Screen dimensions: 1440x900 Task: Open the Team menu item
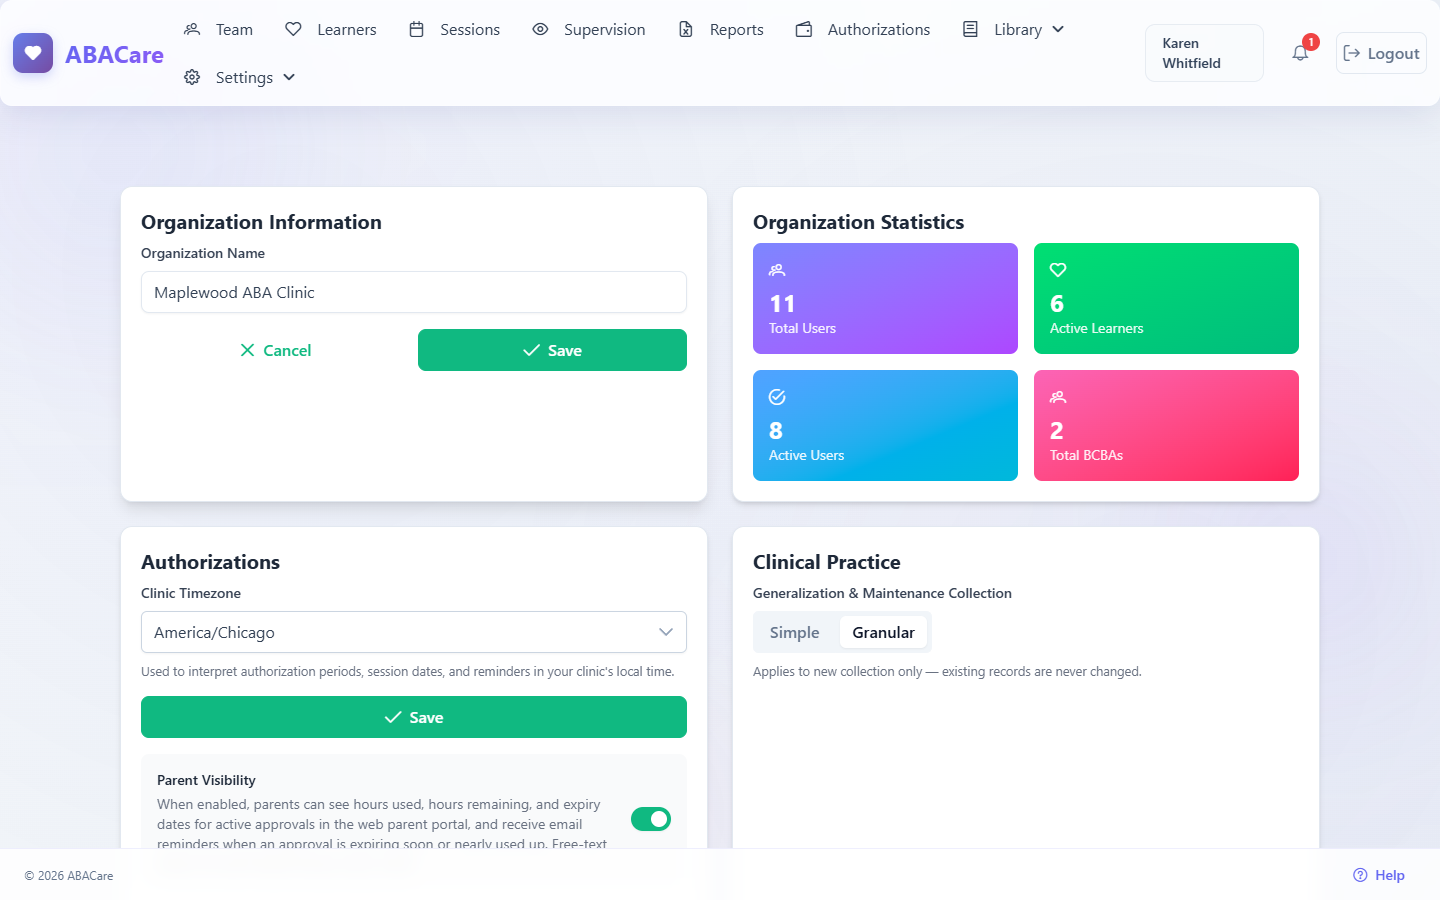click(219, 29)
